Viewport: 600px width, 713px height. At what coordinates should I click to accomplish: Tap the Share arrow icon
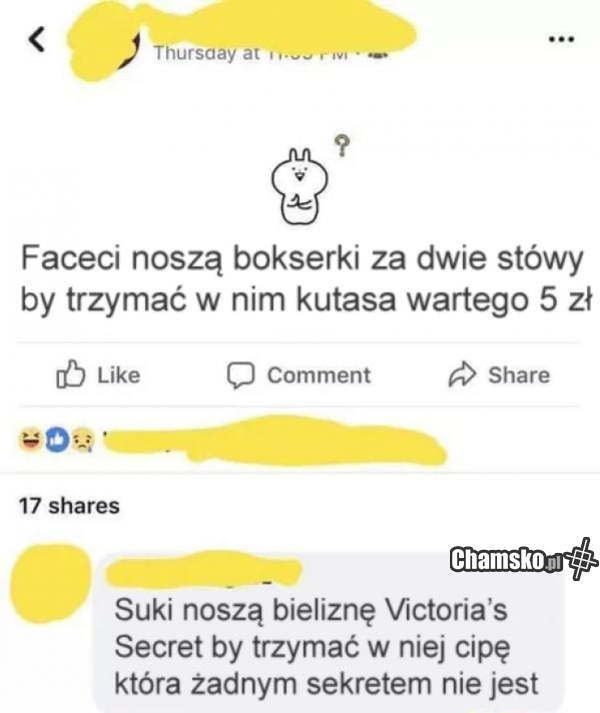point(462,374)
